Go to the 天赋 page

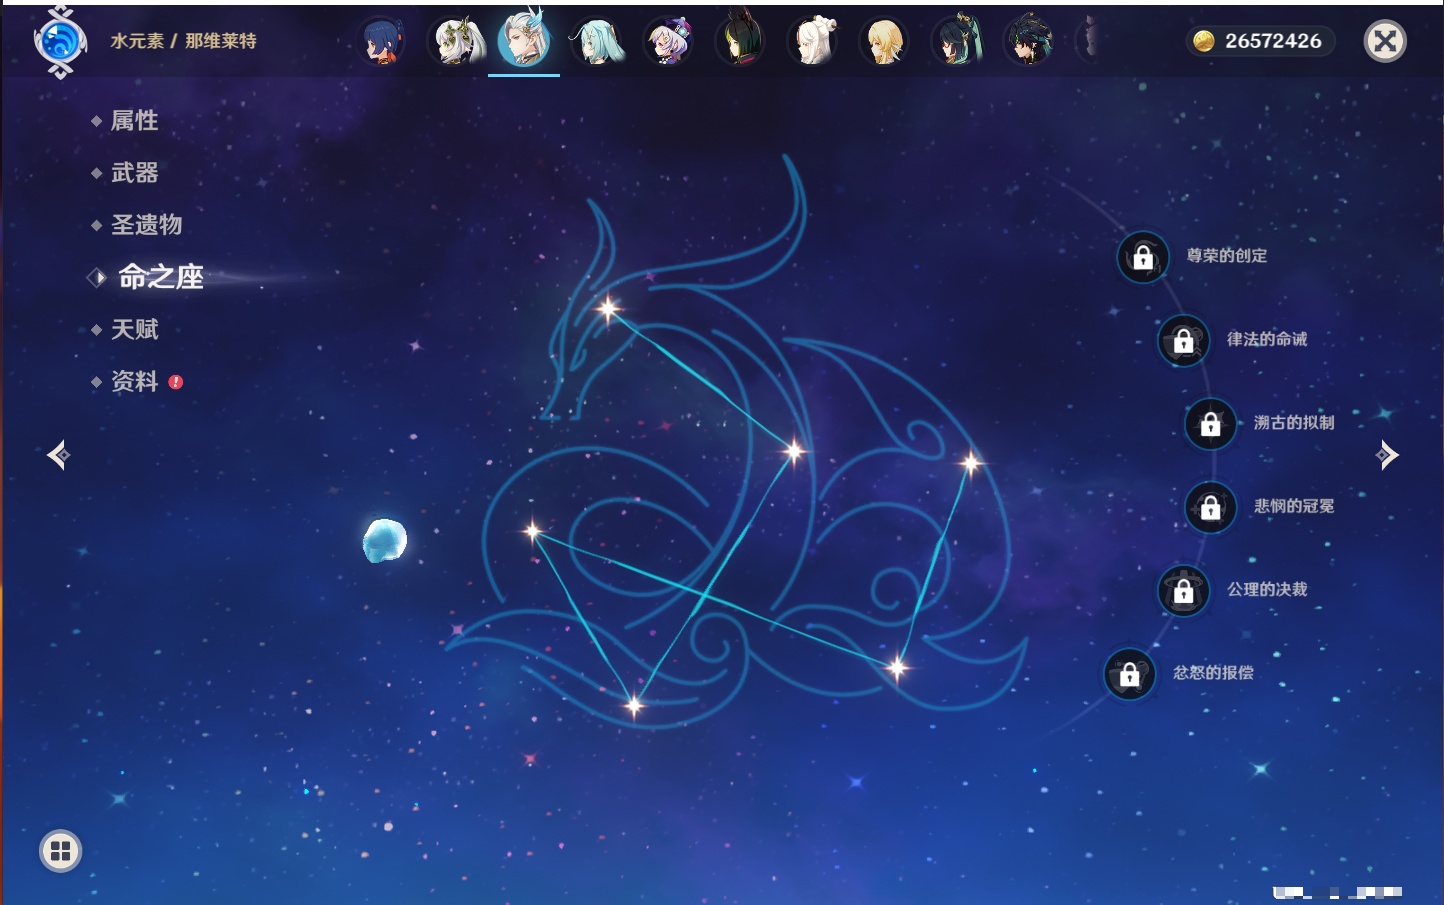tap(134, 330)
